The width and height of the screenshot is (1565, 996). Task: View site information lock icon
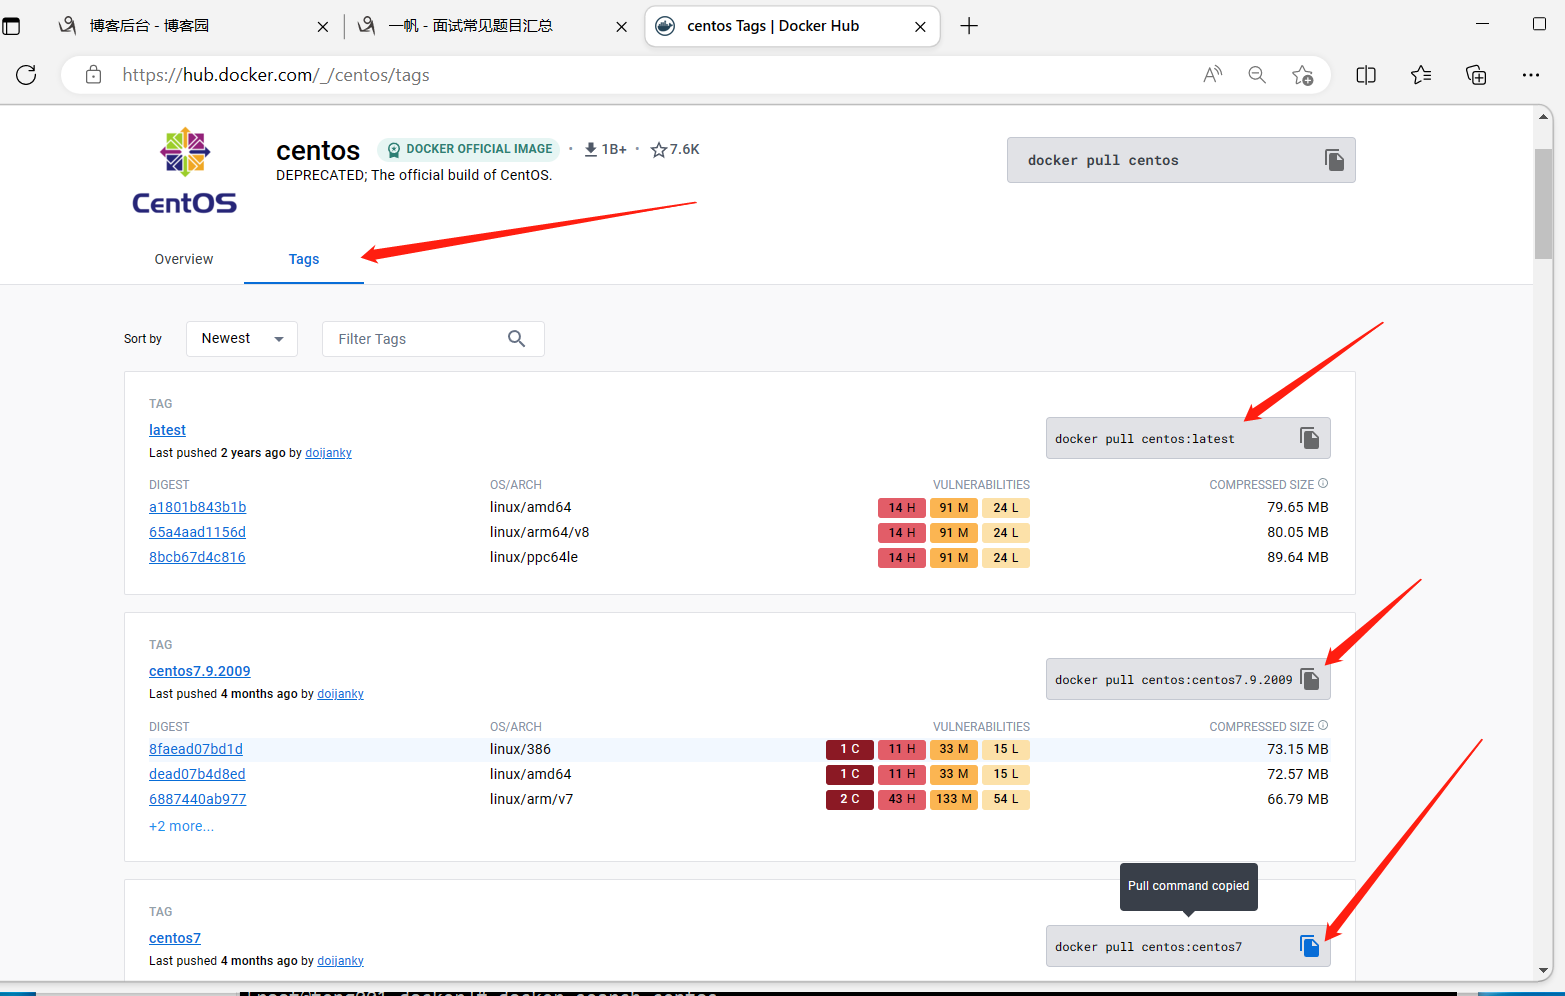[x=93, y=75]
